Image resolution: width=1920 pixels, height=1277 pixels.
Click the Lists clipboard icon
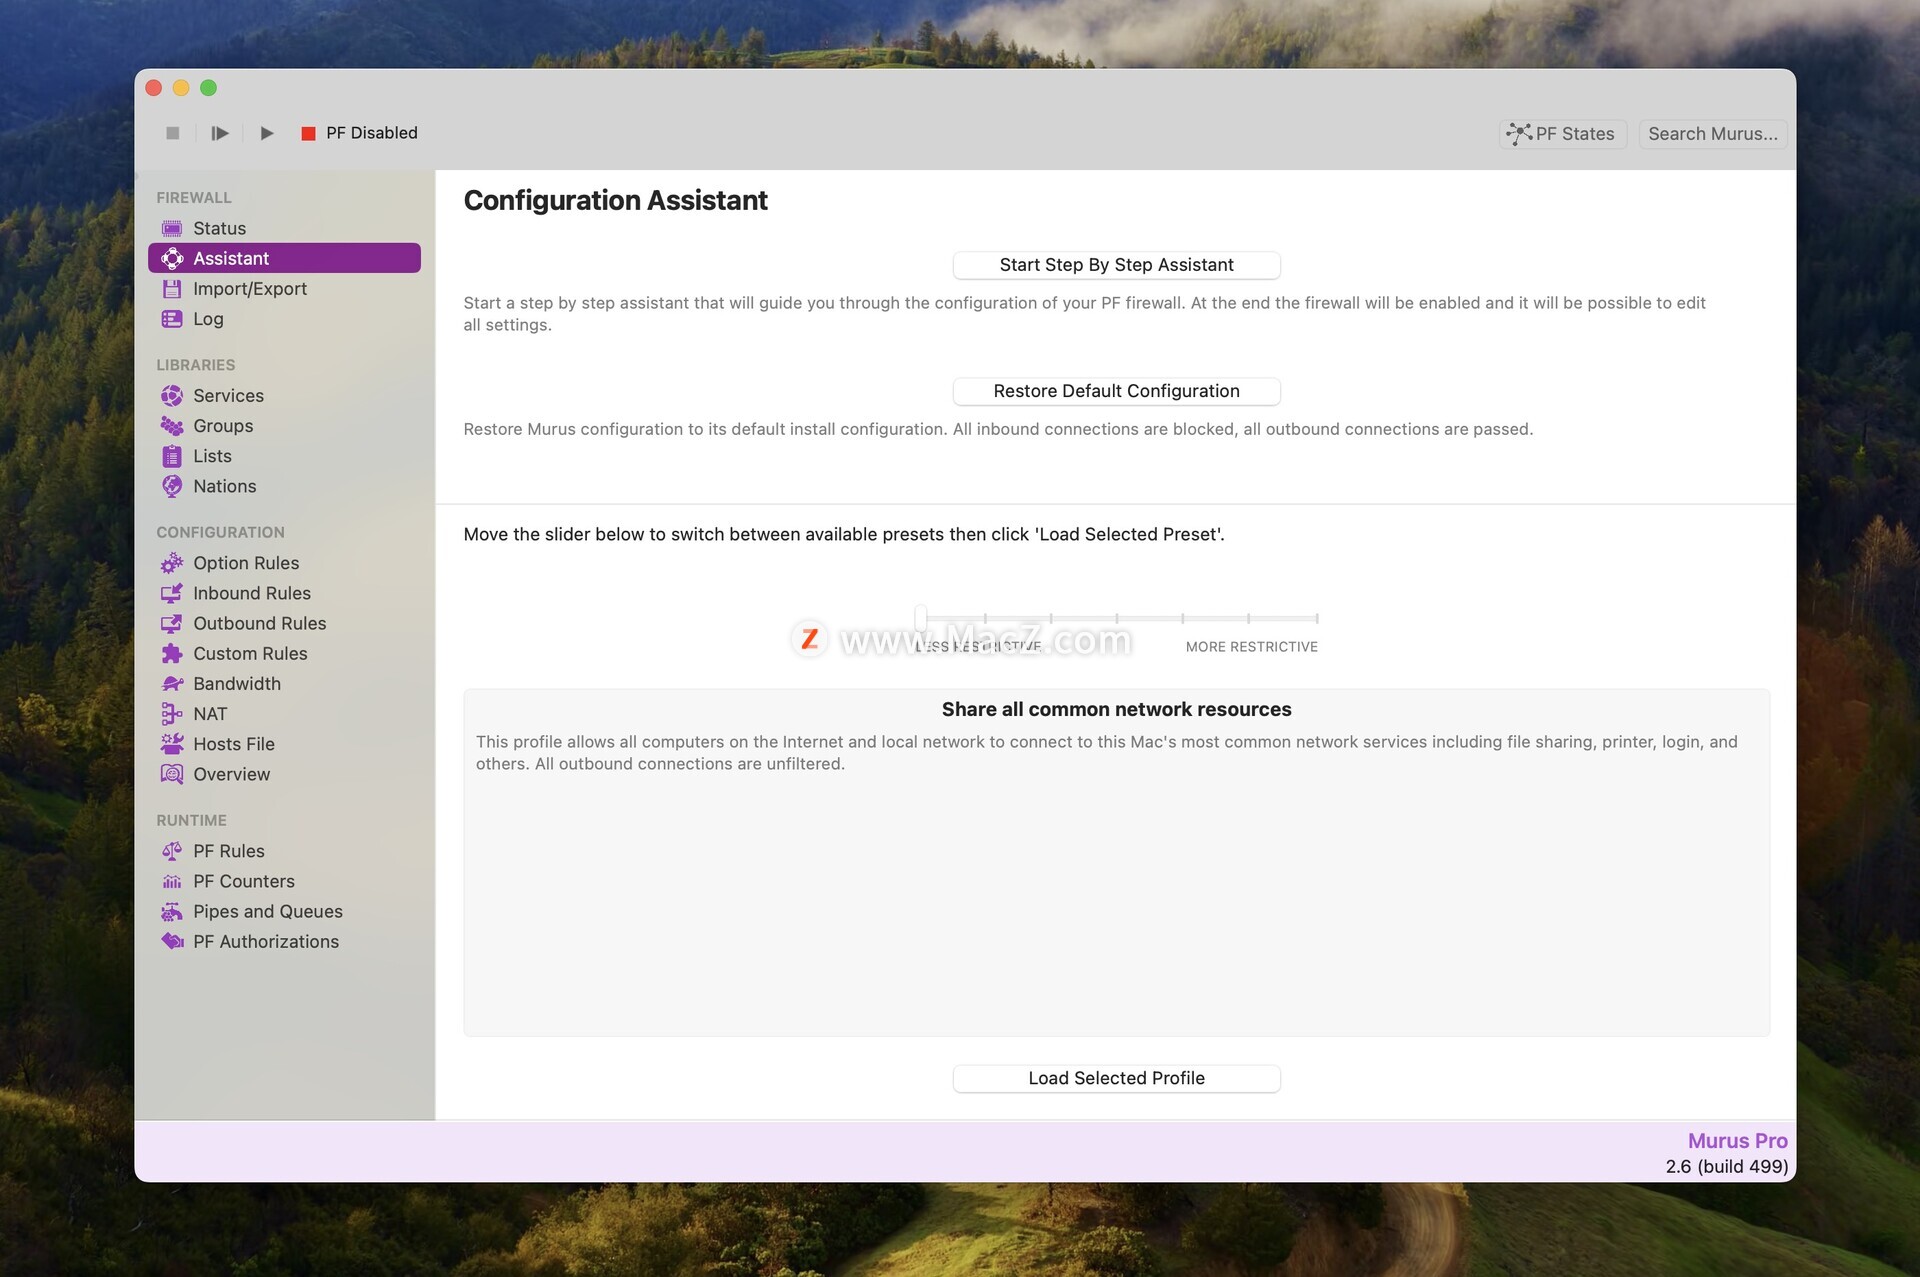(x=172, y=456)
